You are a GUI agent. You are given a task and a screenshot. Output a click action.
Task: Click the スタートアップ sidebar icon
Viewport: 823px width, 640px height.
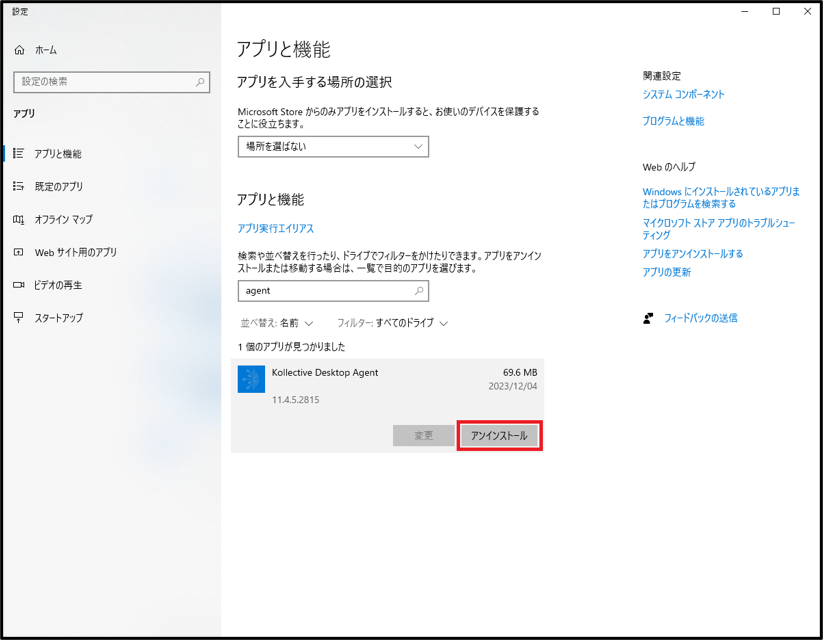pos(19,318)
